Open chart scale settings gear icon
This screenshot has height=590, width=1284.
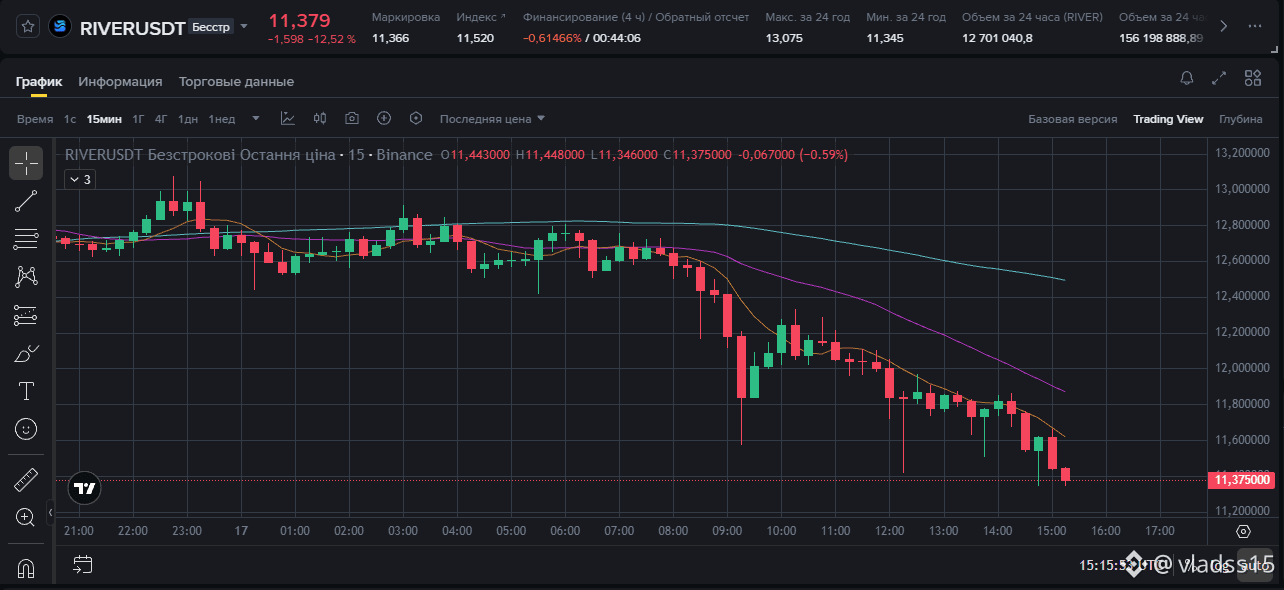click(1243, 531)
